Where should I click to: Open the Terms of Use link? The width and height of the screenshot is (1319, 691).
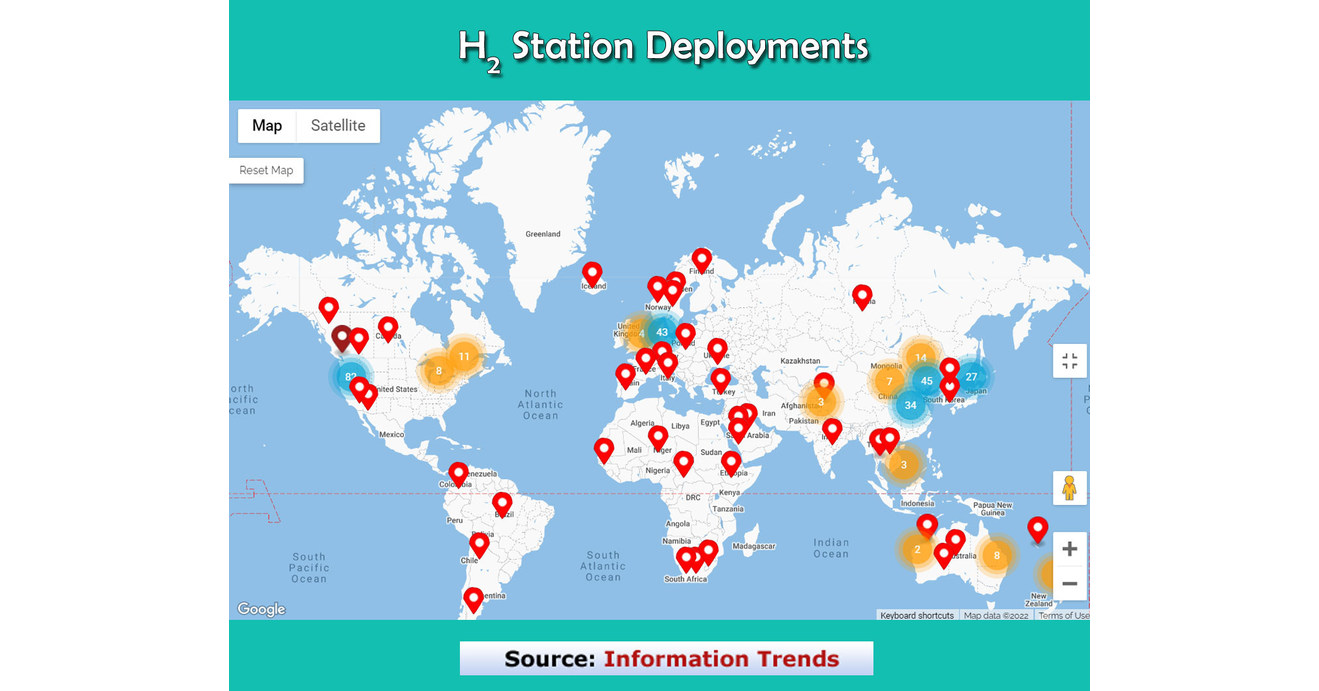tap(1063, 615)
